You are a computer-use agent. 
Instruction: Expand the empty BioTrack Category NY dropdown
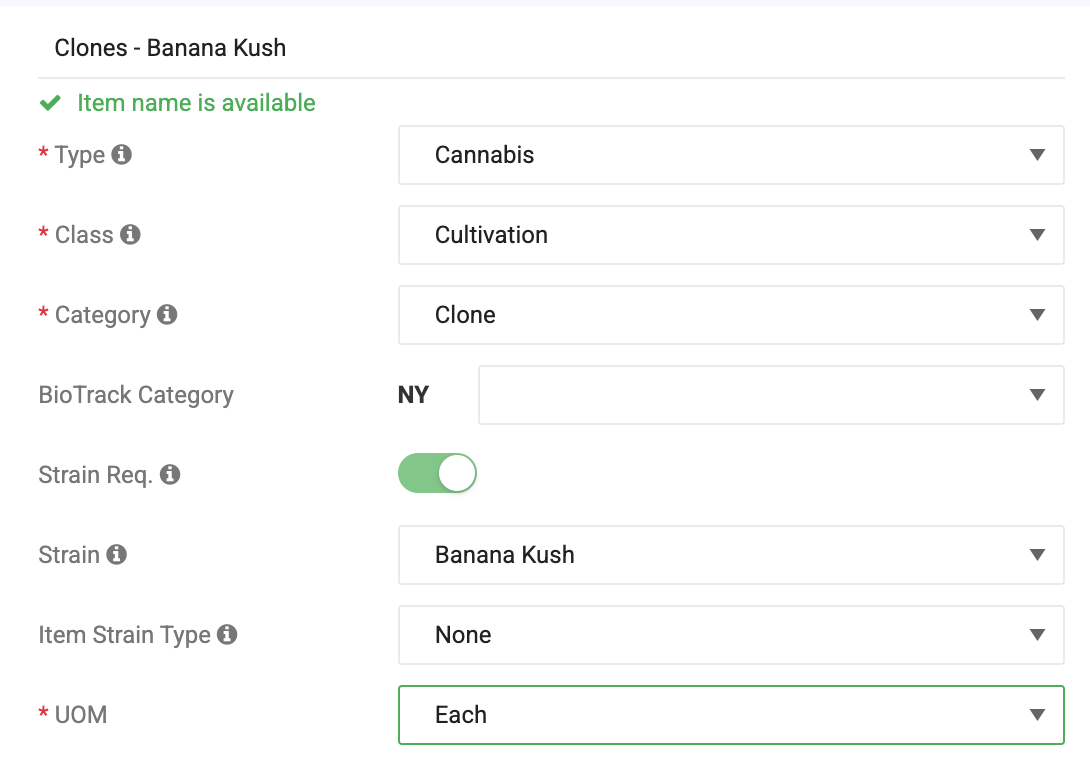click(x=771, y=394)
